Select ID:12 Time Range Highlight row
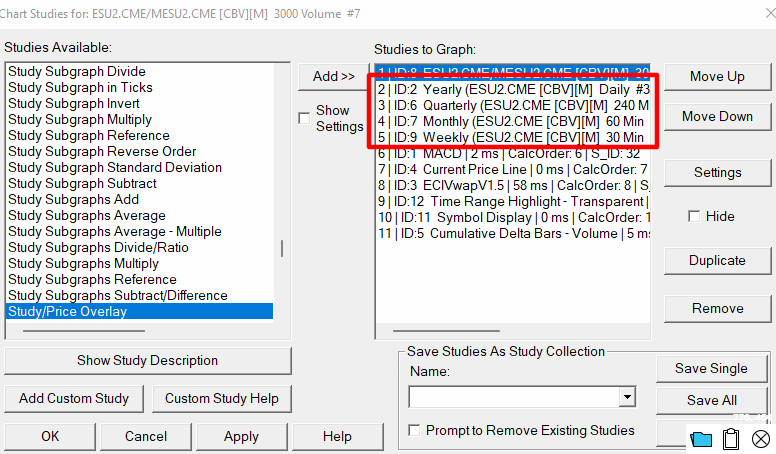Screen dimensions: 776x454 513,201
